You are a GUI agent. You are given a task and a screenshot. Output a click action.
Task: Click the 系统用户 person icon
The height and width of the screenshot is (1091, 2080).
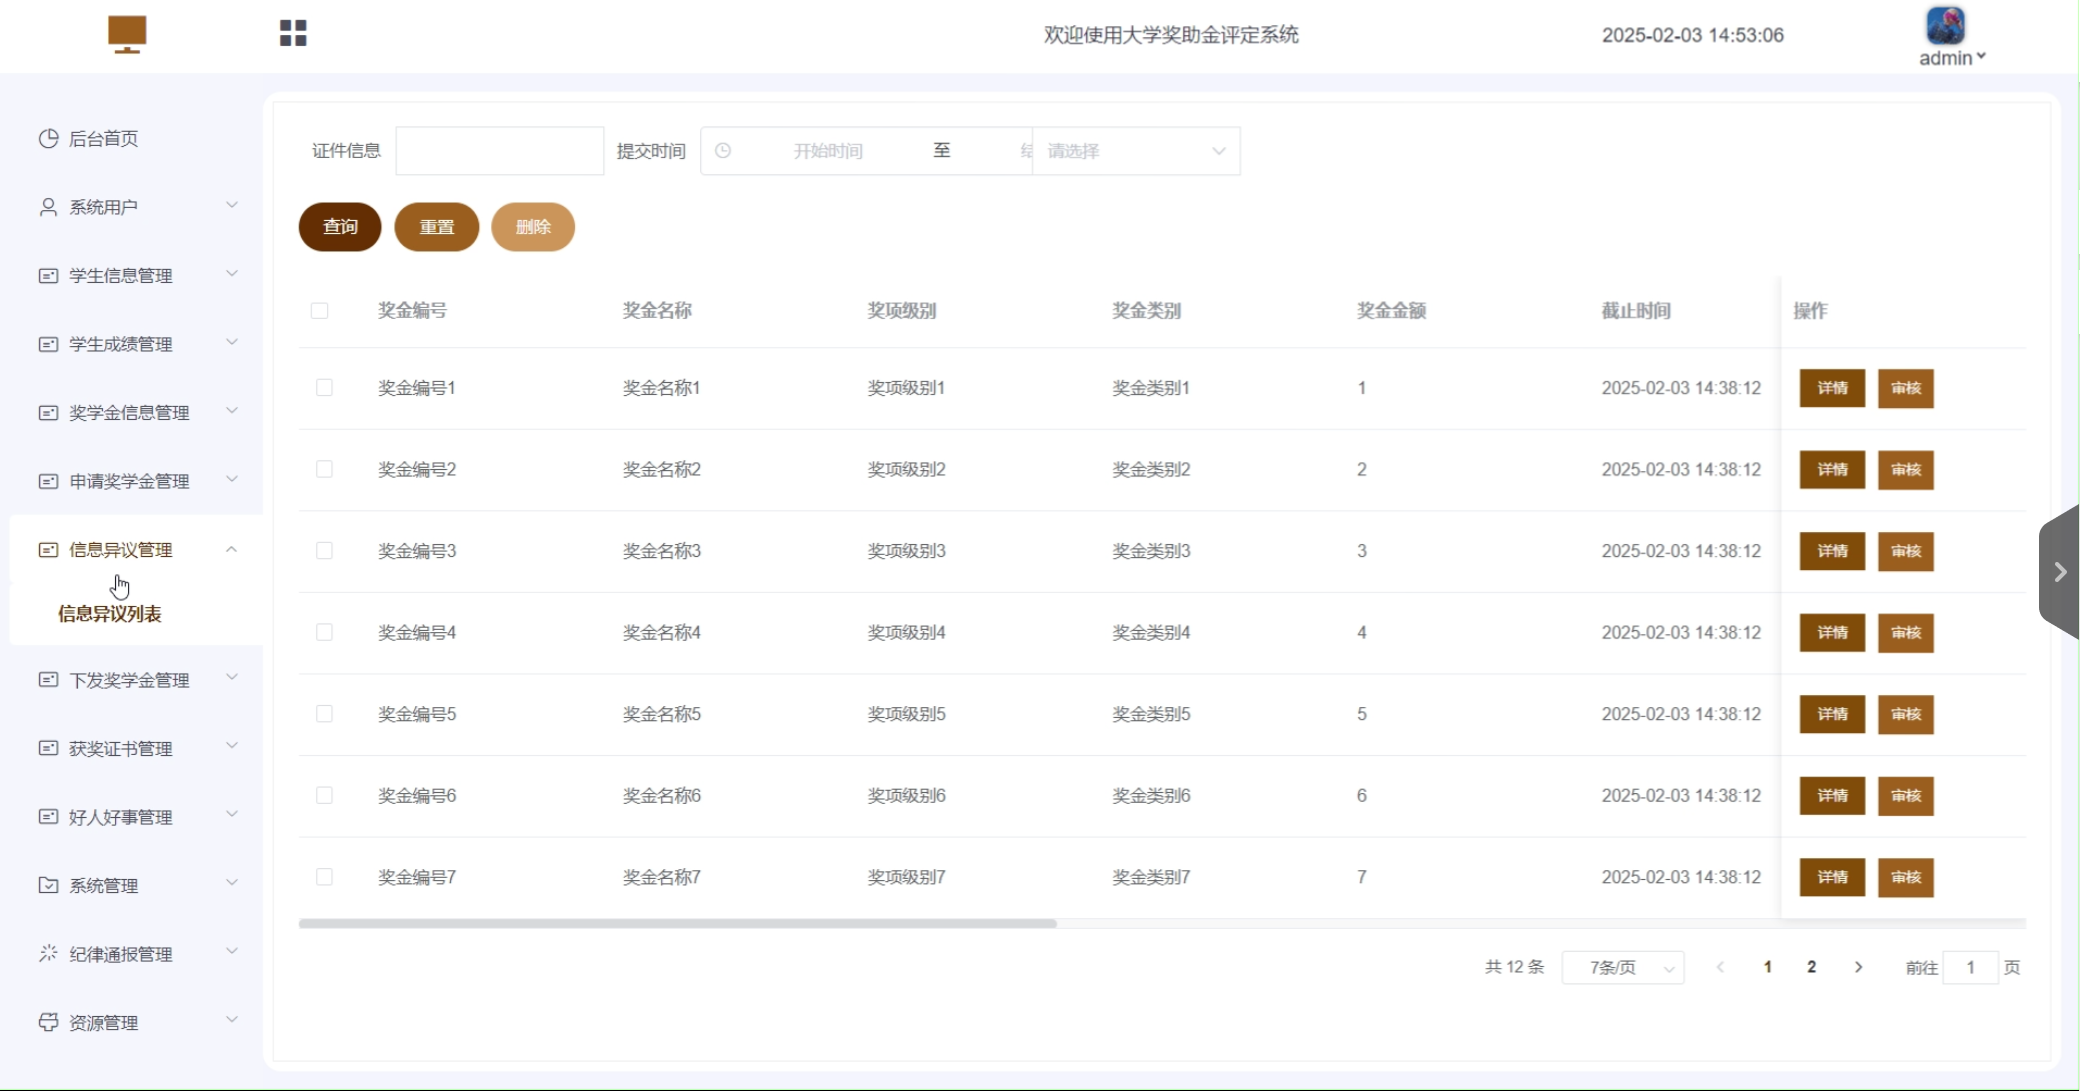point(48,207)
